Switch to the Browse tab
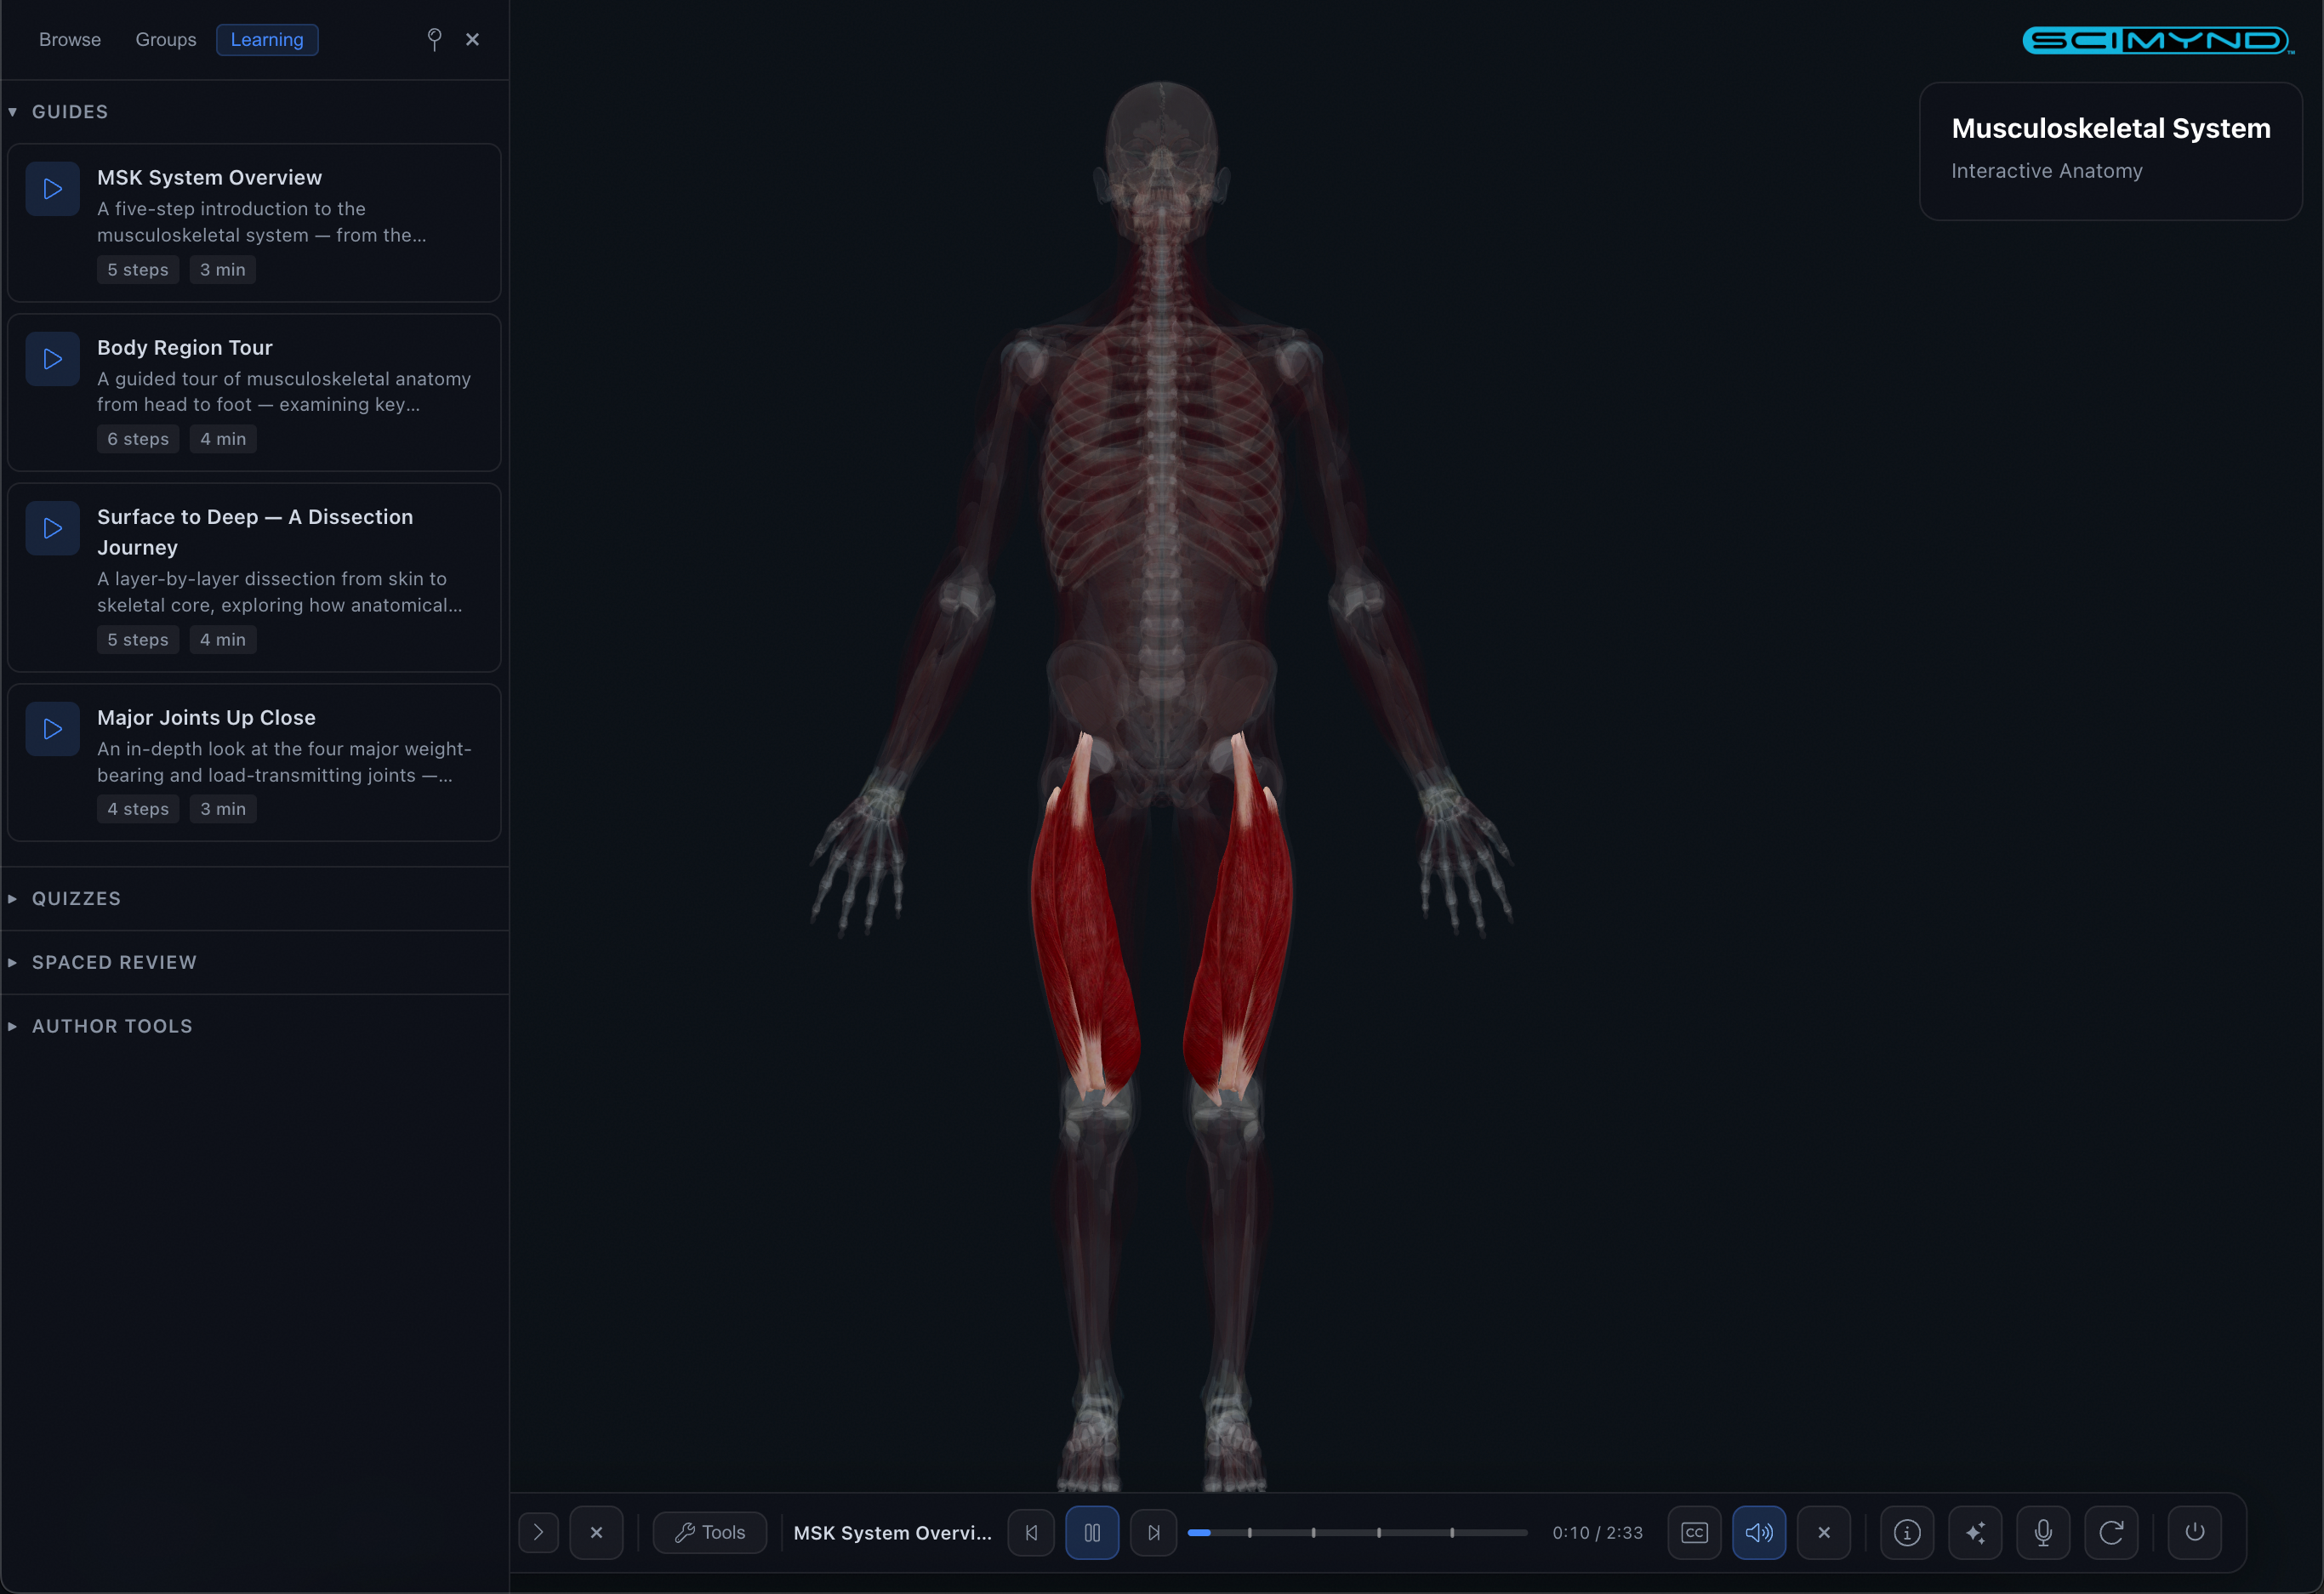 [x=70, y=40]
